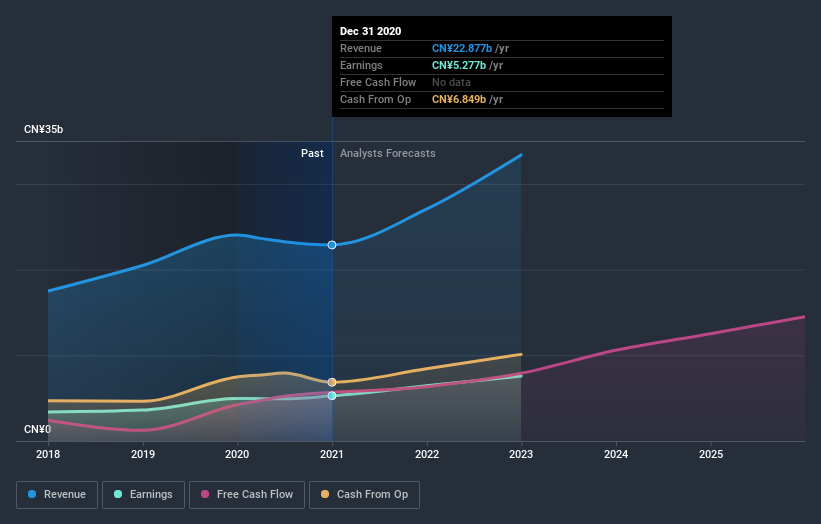Click the 2020 x-axis label
This screenshot has height=524, width=821.
pyautogui.click(x=237, y=454)
